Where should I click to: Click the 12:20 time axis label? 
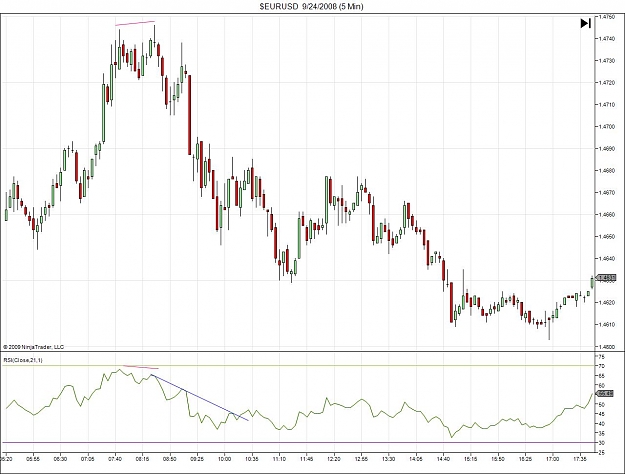(334, 459)
